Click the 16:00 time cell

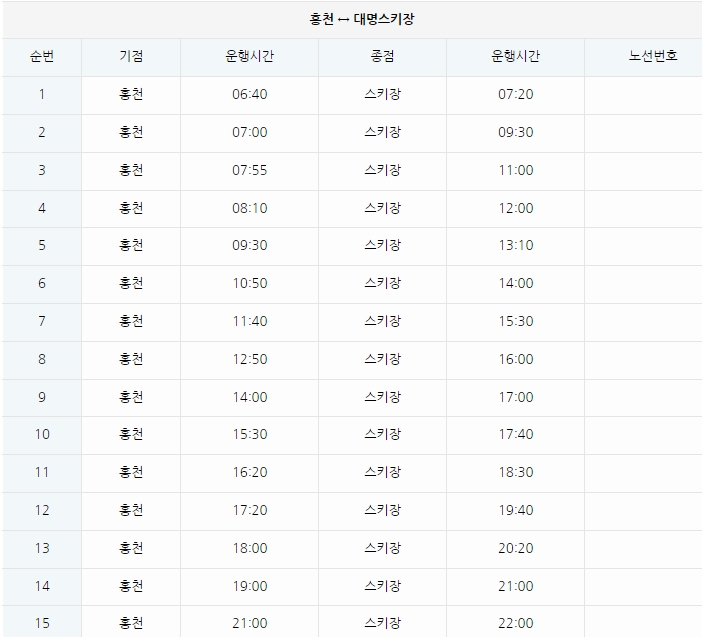click(515, 359)
